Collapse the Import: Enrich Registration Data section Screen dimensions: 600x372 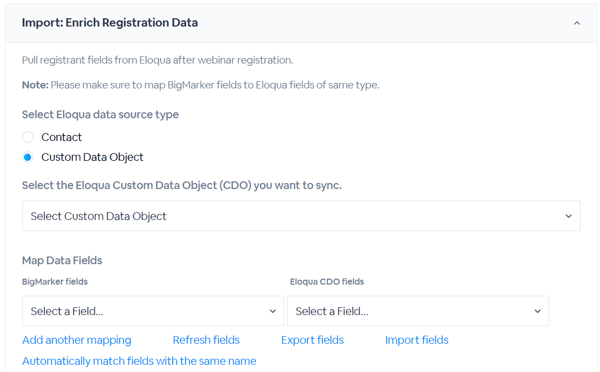coord(577,23)
